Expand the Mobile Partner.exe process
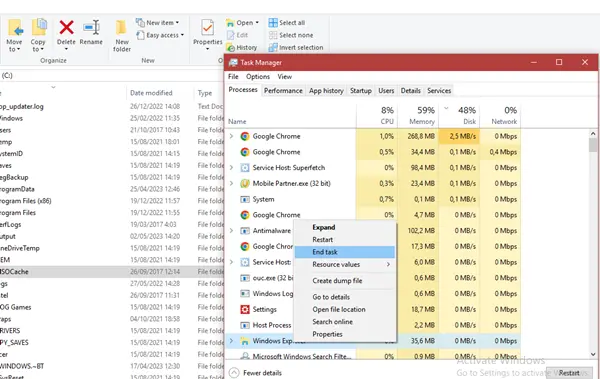The height and width of the screenshot is (379, 600). pos(231,183)
